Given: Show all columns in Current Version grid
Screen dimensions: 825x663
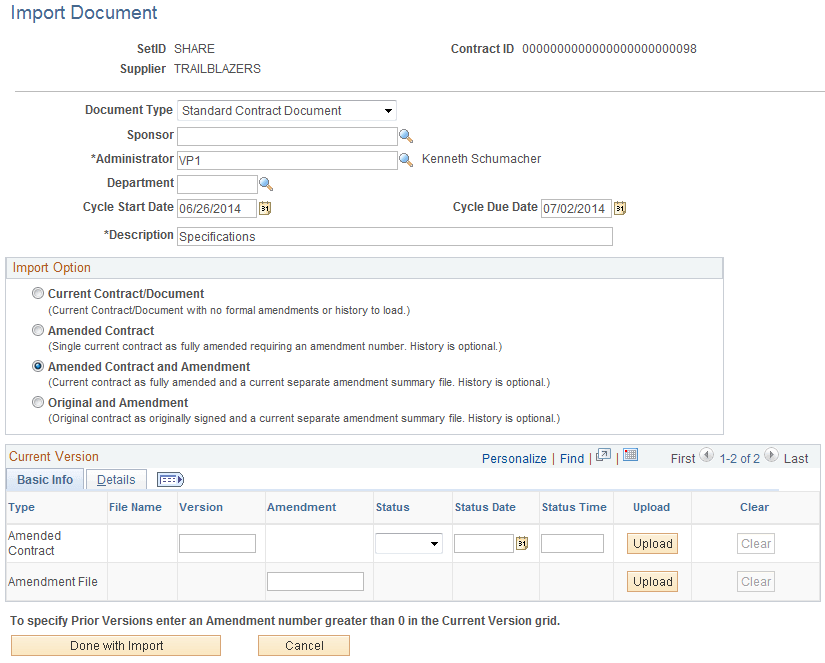Looking at the screenshot, I should pyautogui.click(x=169, y=479).
